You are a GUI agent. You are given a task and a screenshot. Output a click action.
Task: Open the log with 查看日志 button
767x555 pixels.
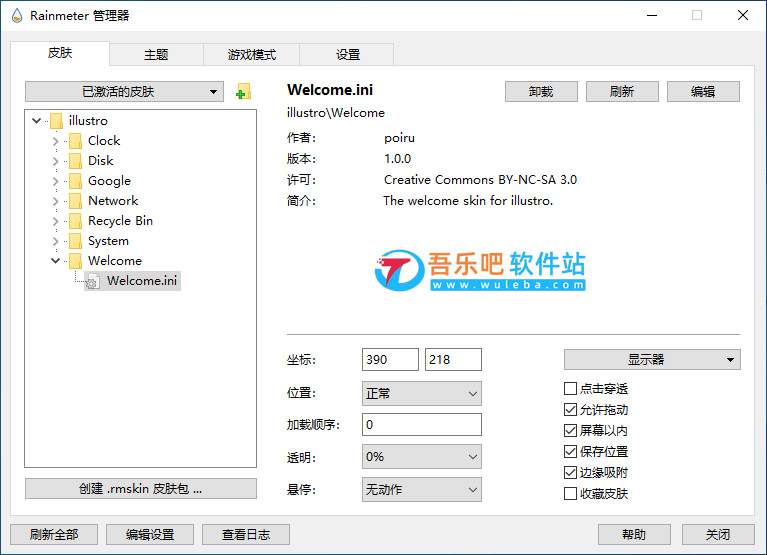pos(246,534)
